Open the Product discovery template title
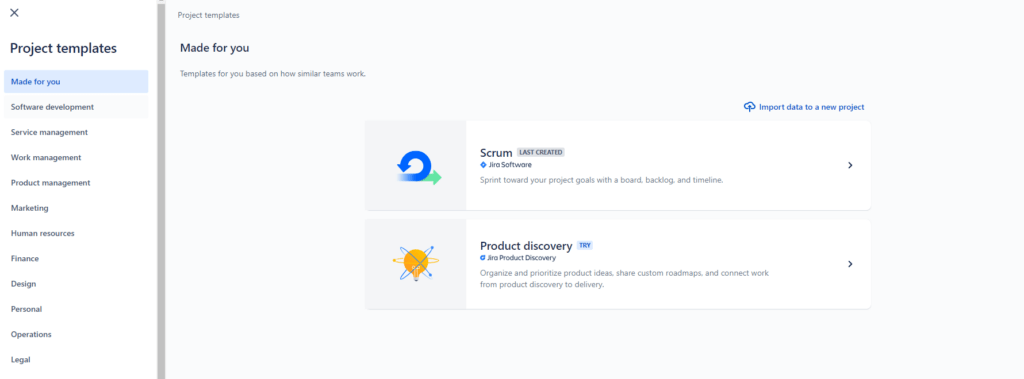The height and width of the screenshot is (379, 1024). [x=526, y=246]
